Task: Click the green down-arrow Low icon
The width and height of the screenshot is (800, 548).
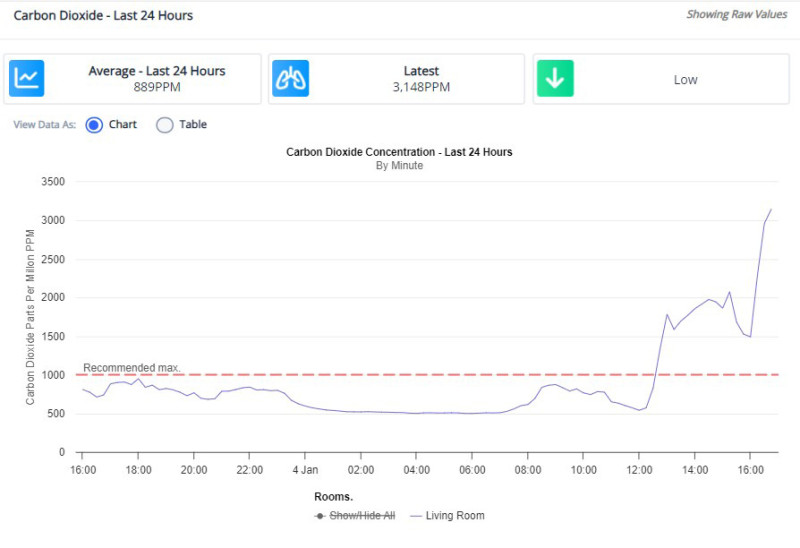Action: pyautogui.click(x=555, y=79)
